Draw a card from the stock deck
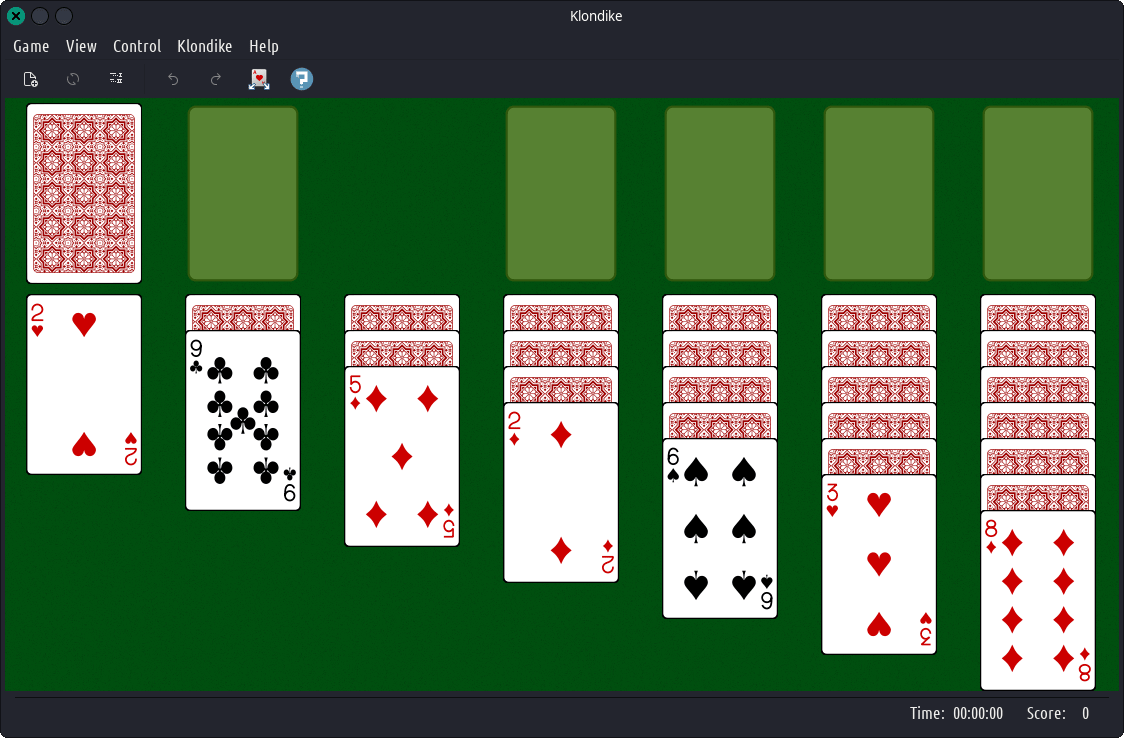The height and width of the screenshot is (738, 1124). click(84, 193)
